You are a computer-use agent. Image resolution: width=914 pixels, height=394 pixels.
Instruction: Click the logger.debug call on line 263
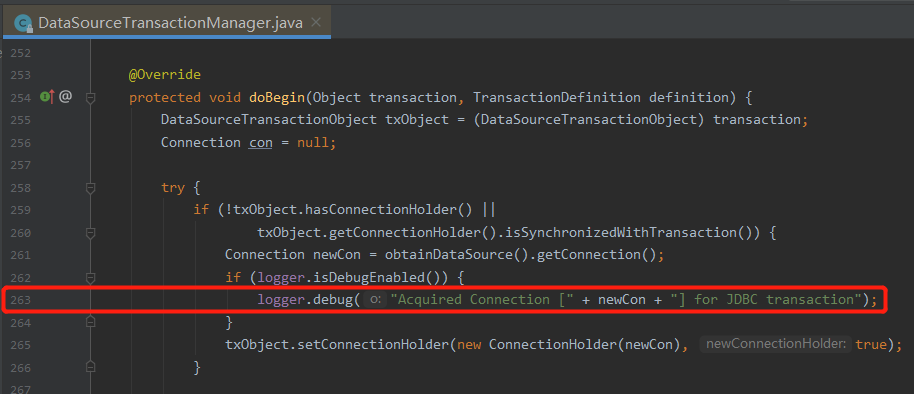coord(305,300)
